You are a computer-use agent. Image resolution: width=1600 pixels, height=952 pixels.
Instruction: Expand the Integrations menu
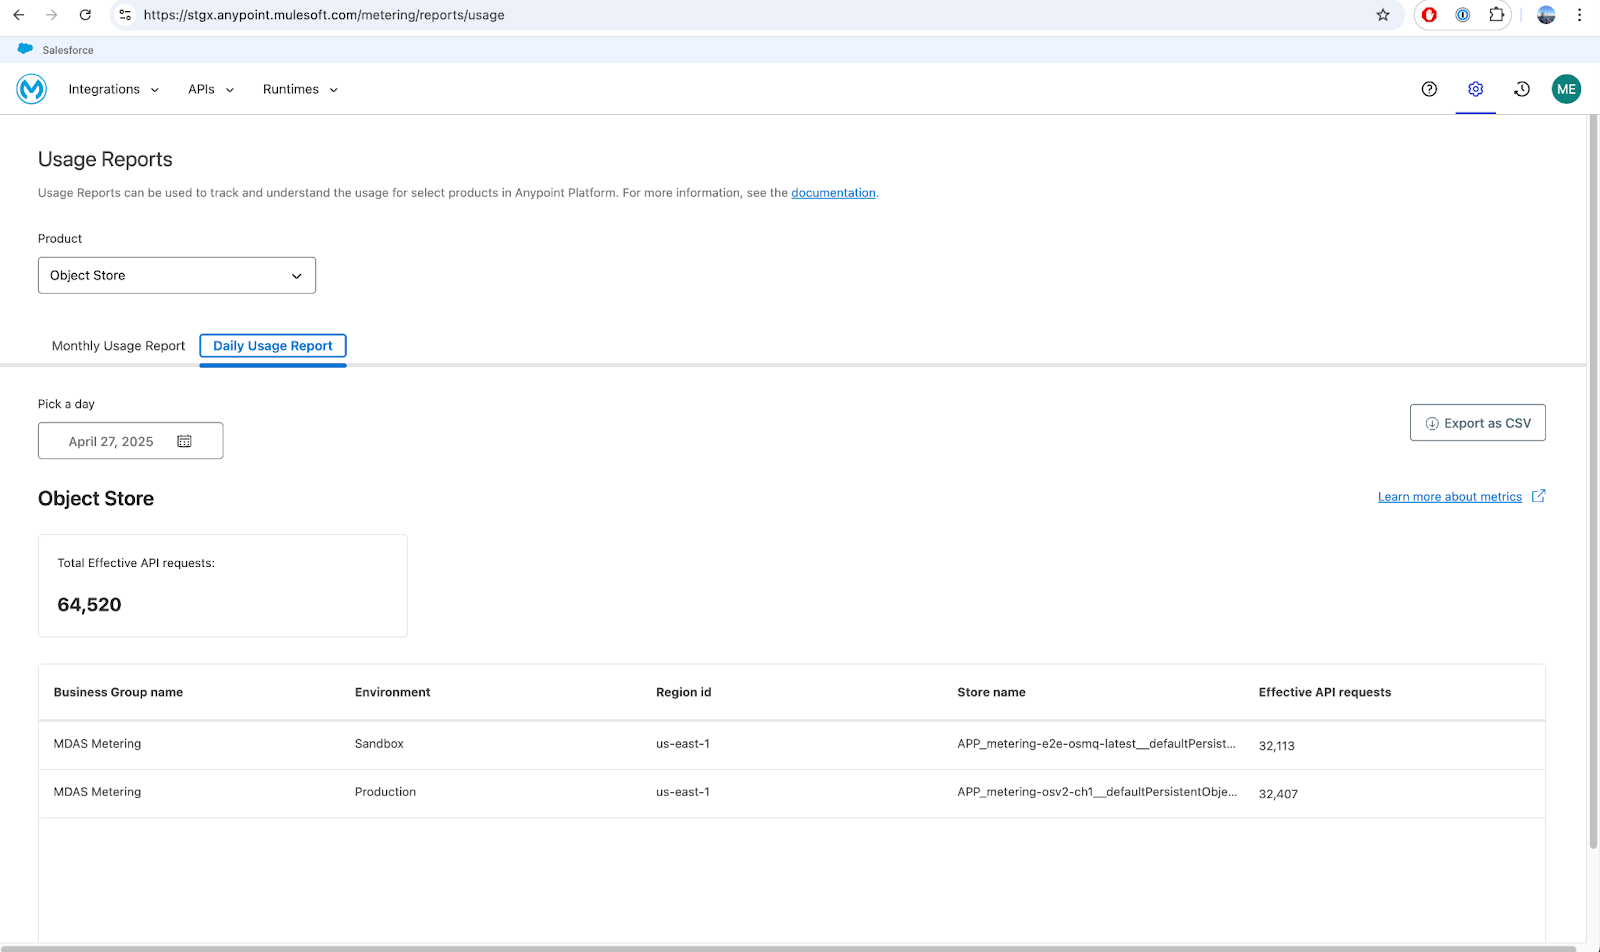pyautogui.click(x=113, y=89)
